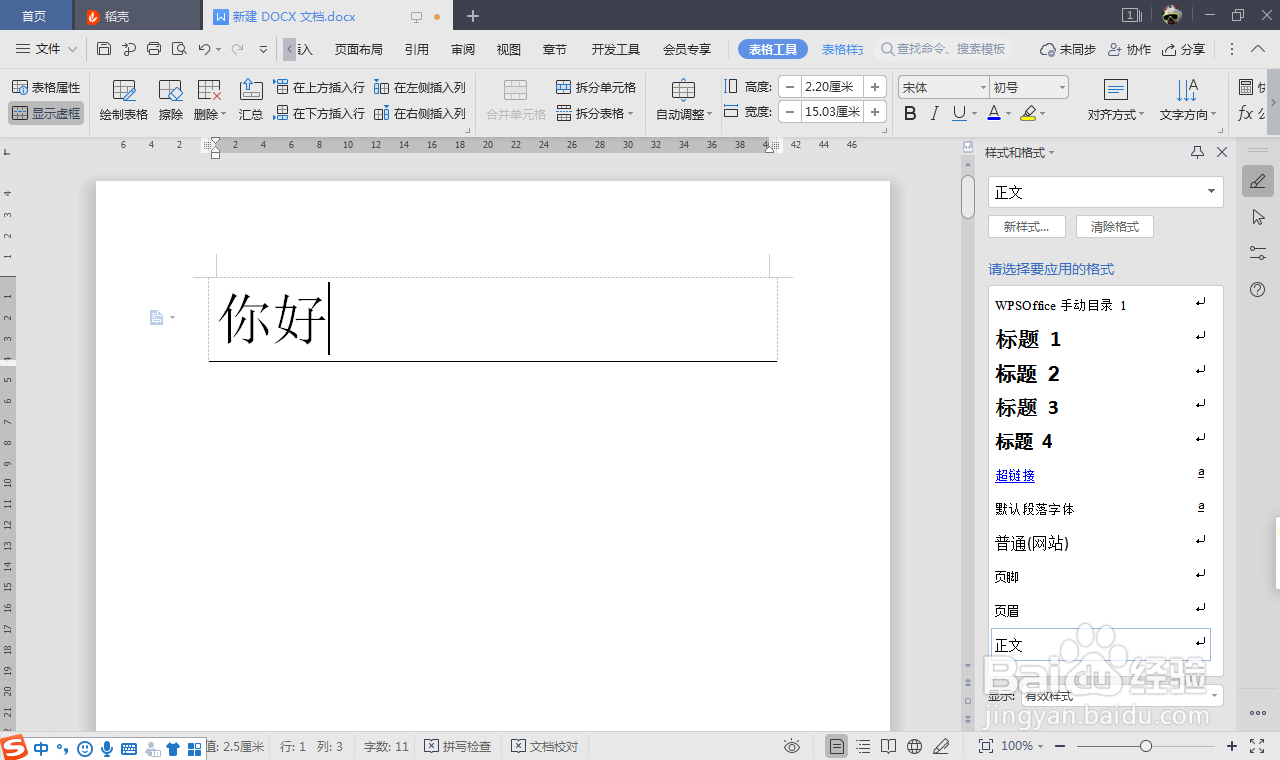The image size is (1280, 760).
Task: Switch to 引用 tab
Action: point(417,49)
